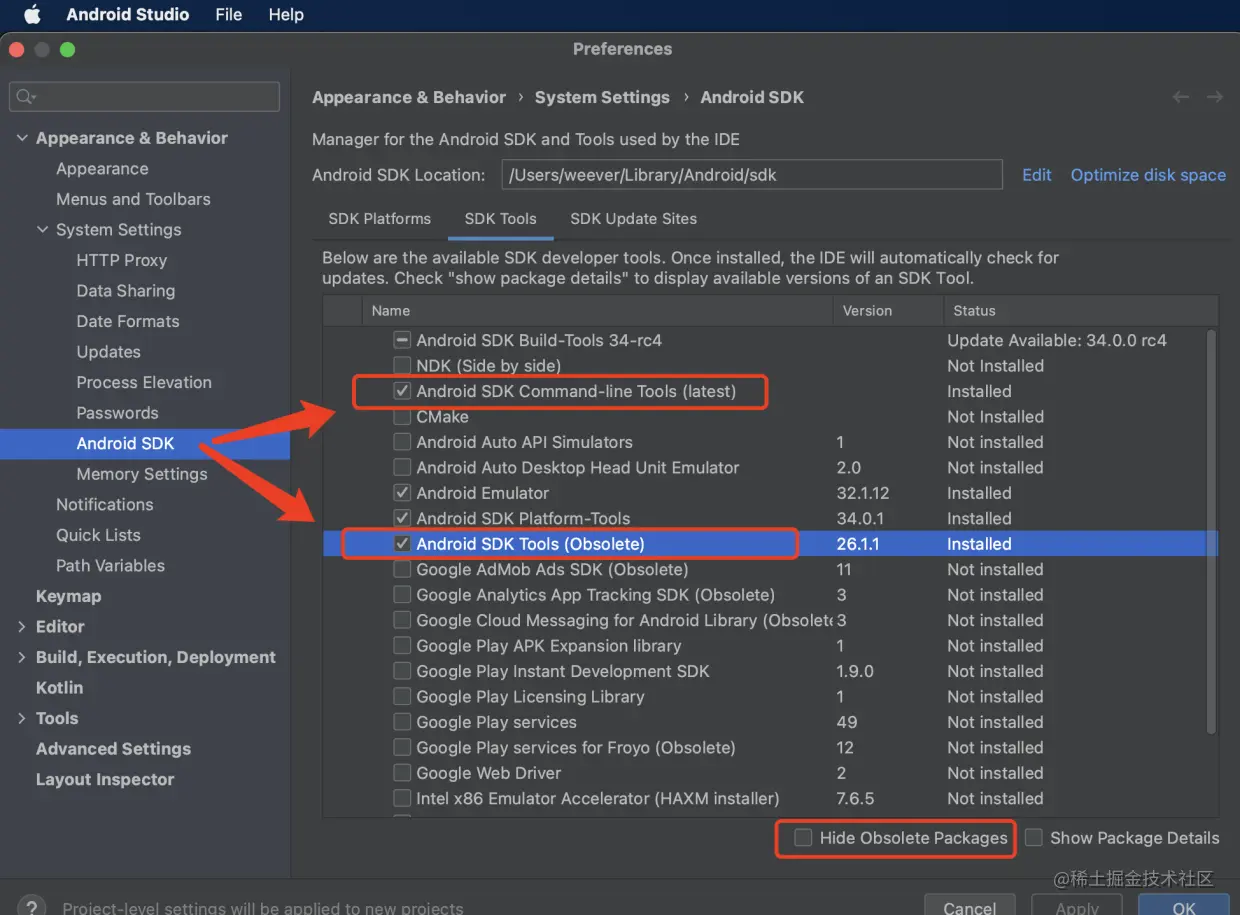Expand the Tools section
1240x915 pixels.
pos(22,718)
